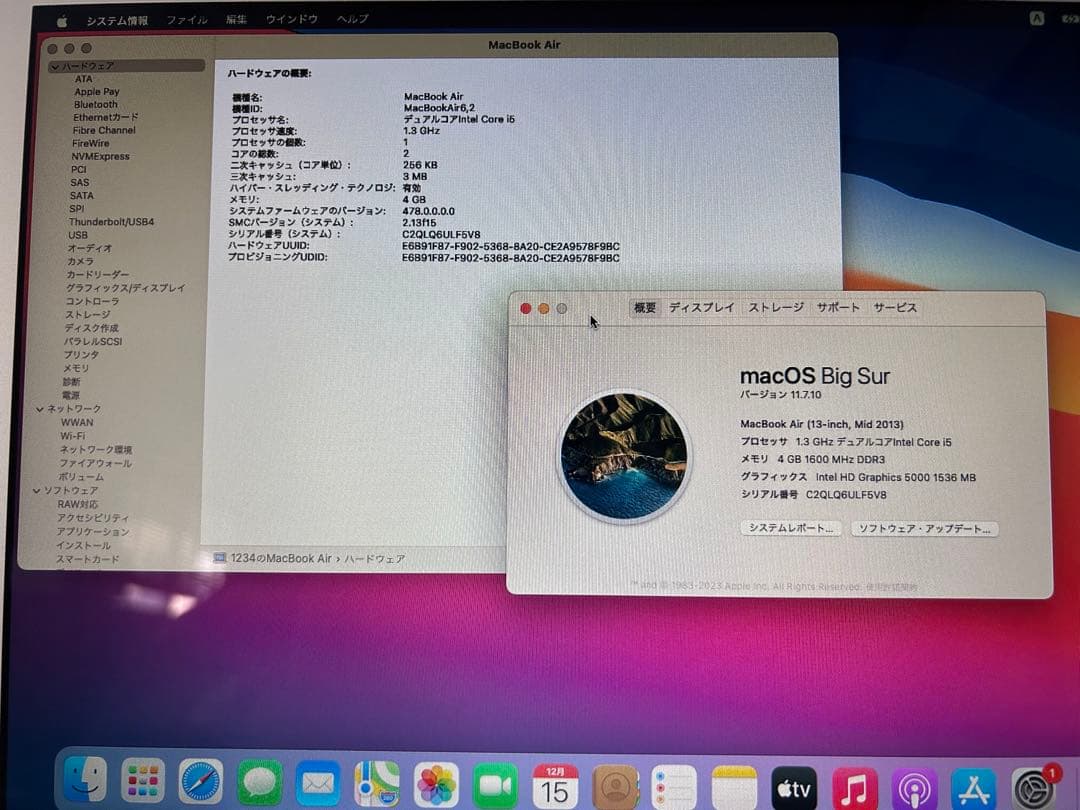Expand the ネットワーク section
The image size is (1080, 810).
42,409
